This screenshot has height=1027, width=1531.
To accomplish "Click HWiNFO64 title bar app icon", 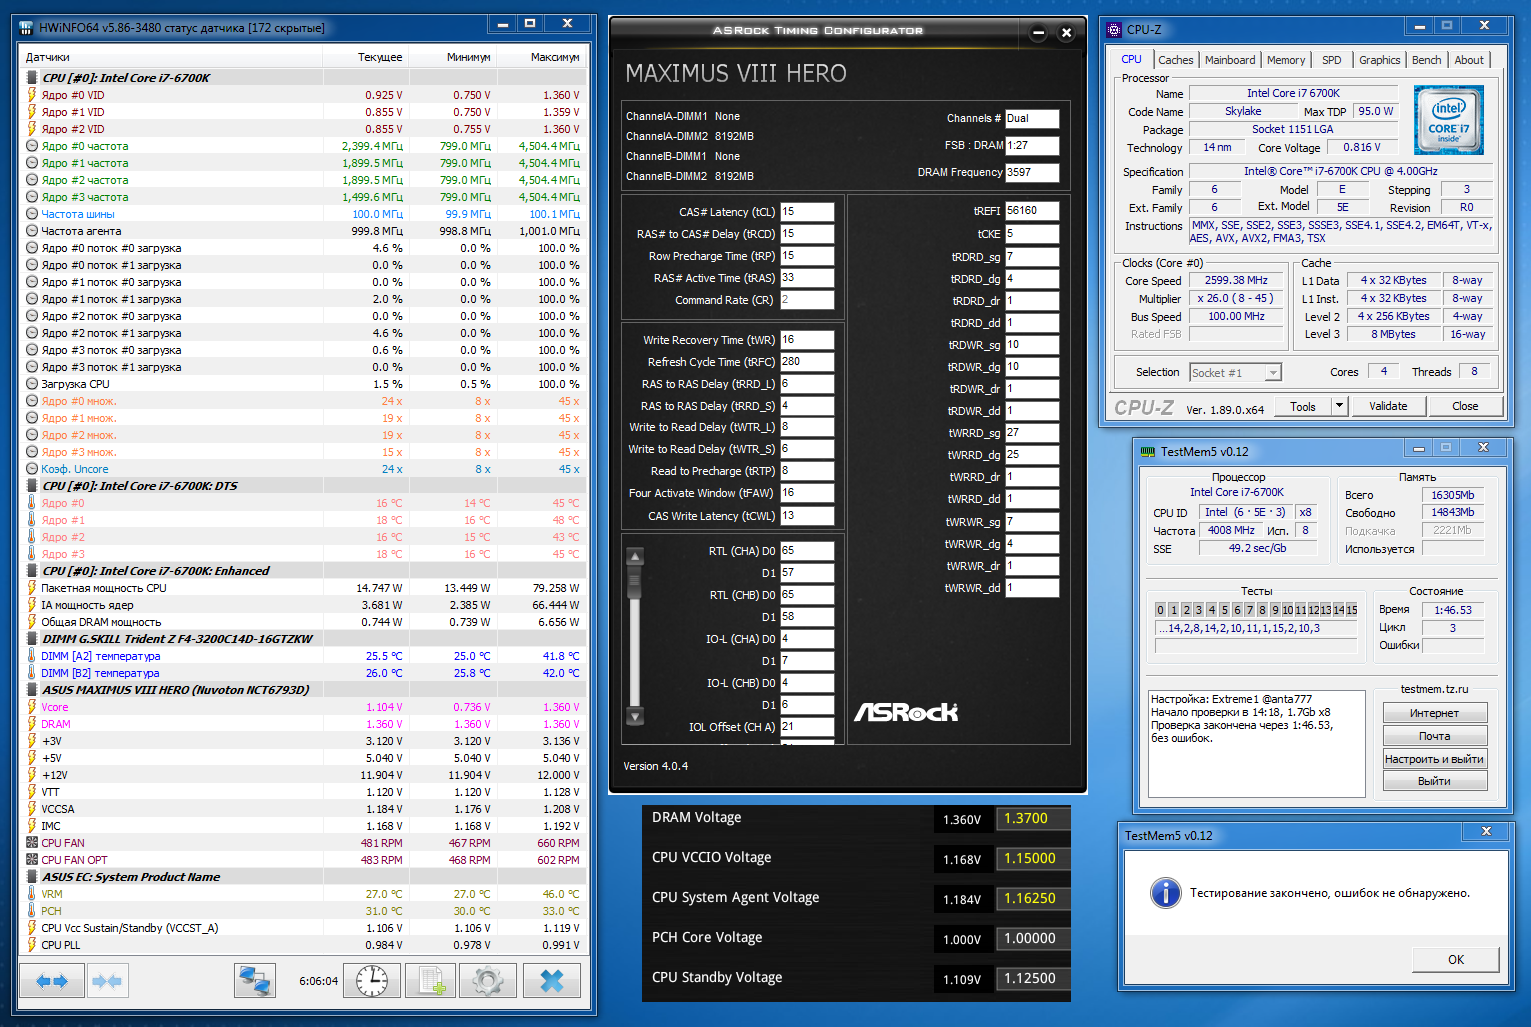I will coord(27,28).
